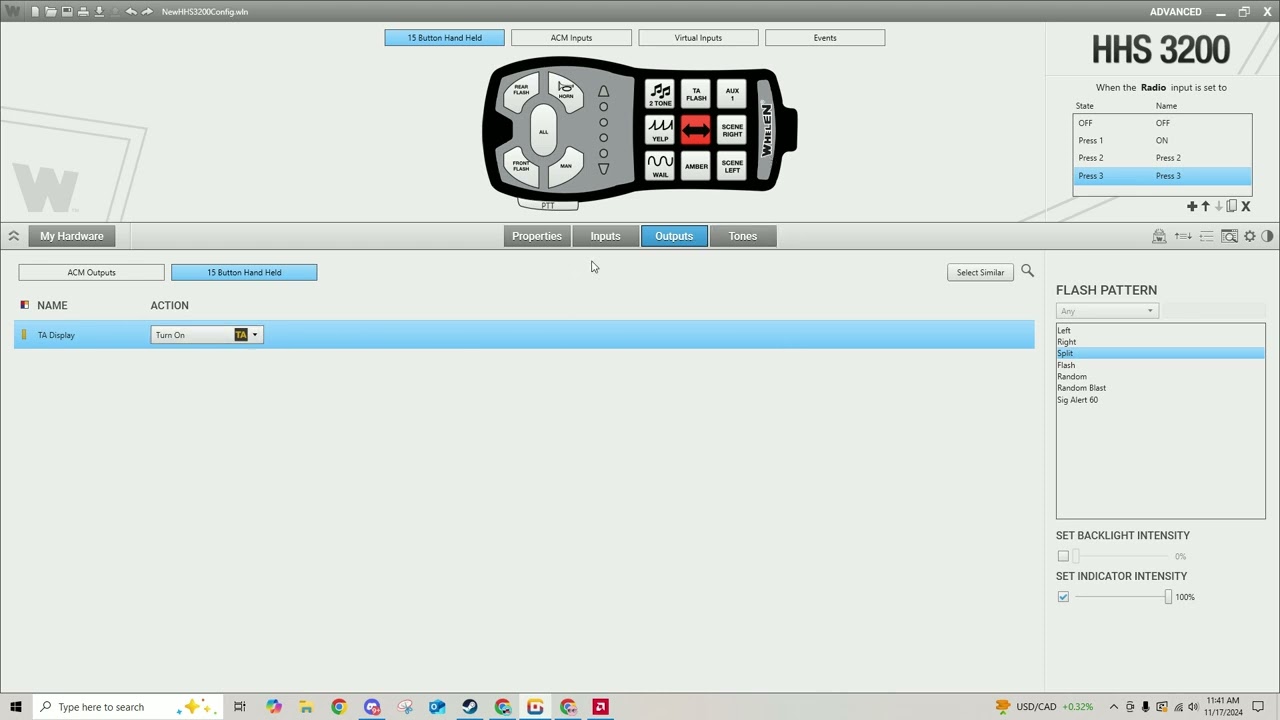Show the ACM Outputs list

pos(91,272)
